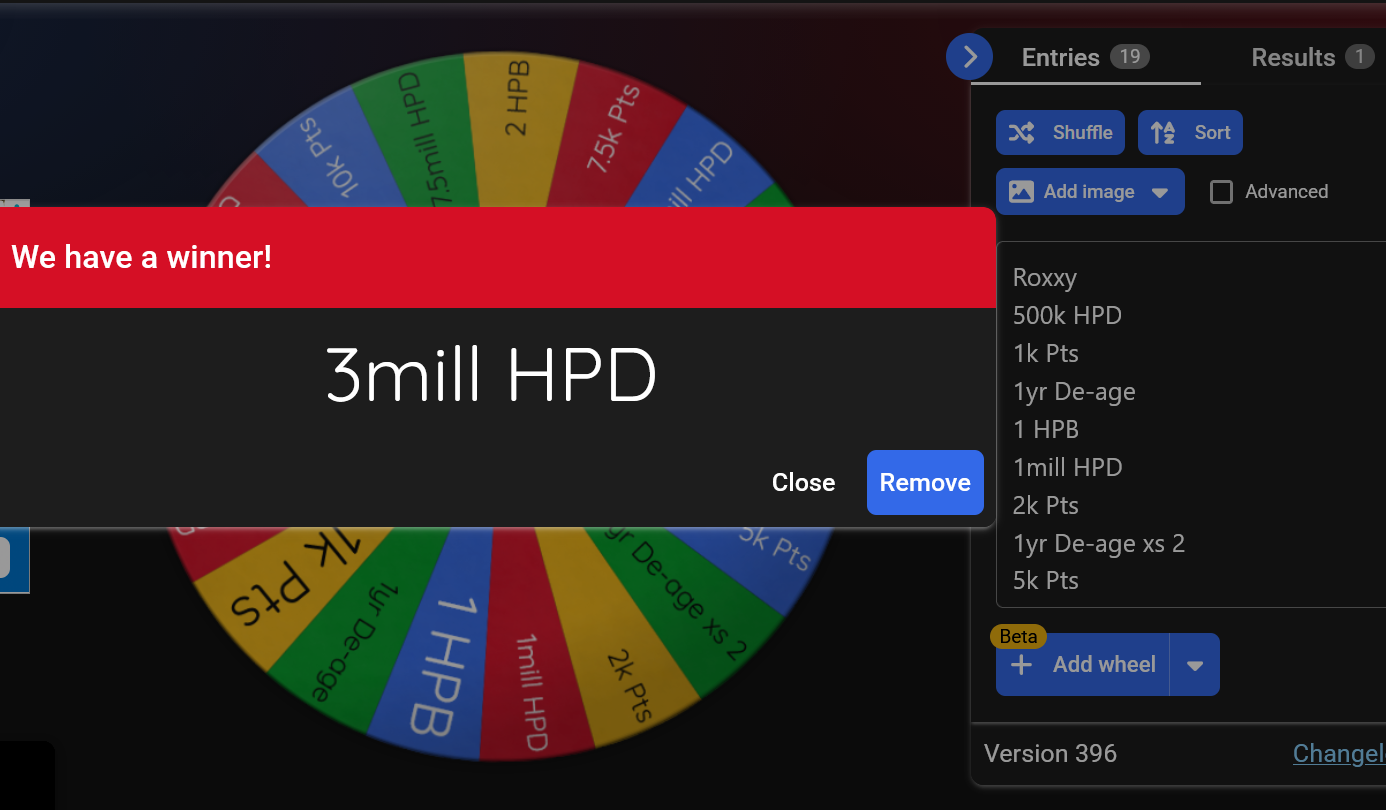This screenshot has height=810, width=1386.
Task: Open the dropdown arrow beside Add wheel
Action: coord(1195,665)
